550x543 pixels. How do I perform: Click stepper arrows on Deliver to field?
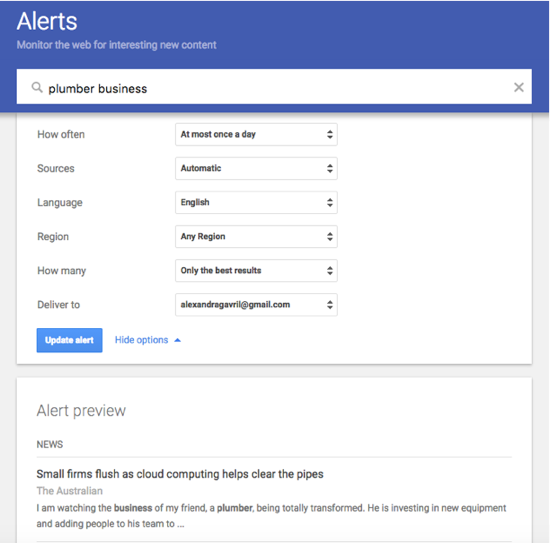(x=330, y=304)
